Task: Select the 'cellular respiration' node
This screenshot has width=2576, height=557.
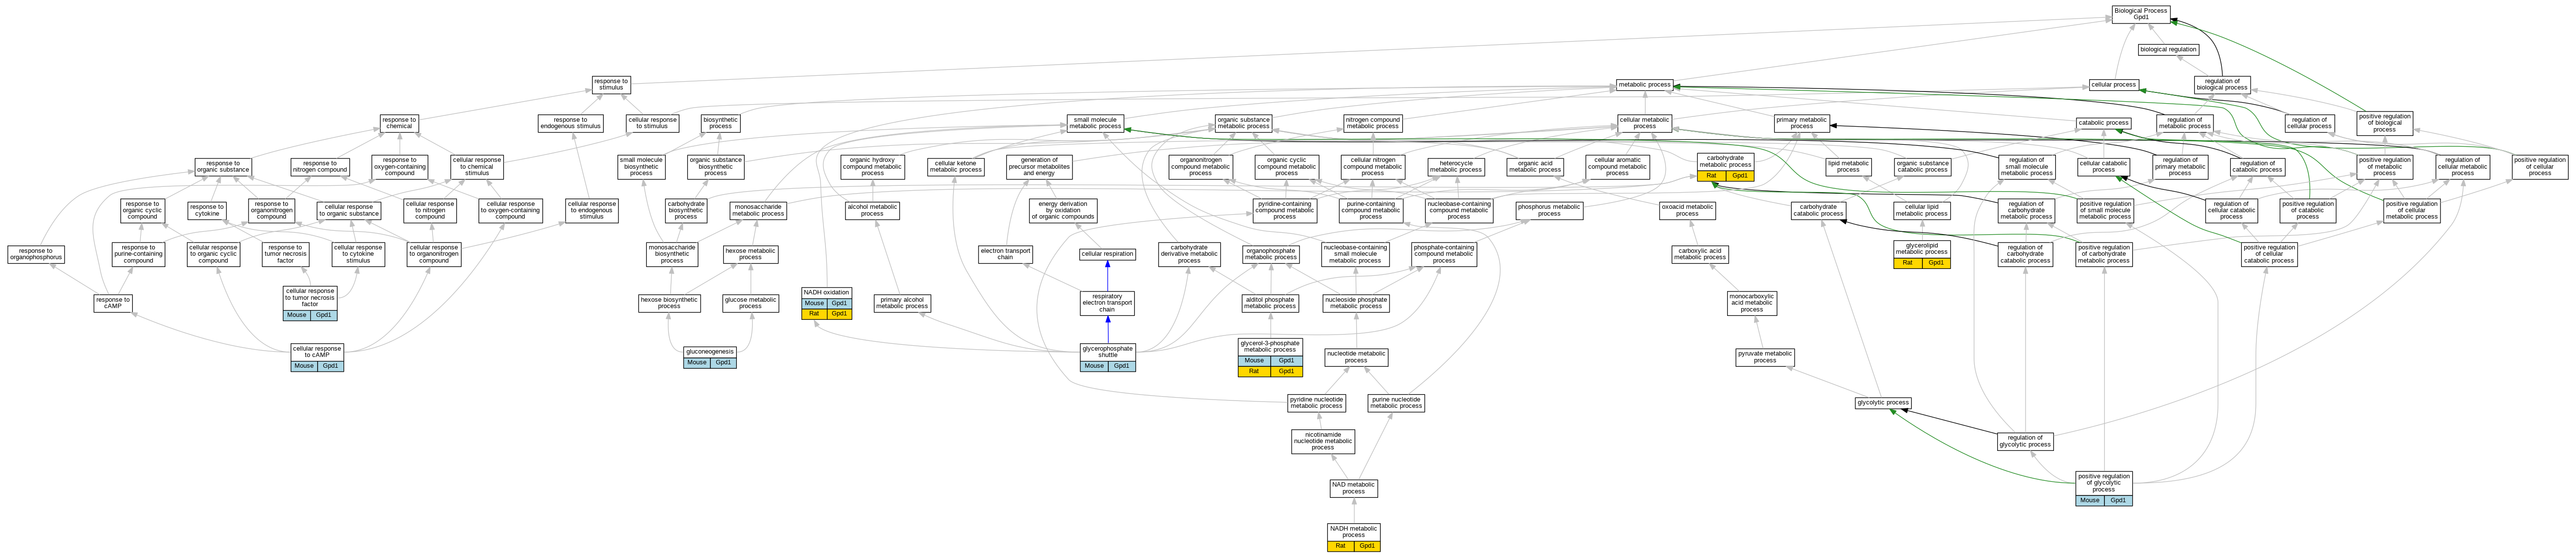Action: pyautogui.click(x=1107, y=254)
